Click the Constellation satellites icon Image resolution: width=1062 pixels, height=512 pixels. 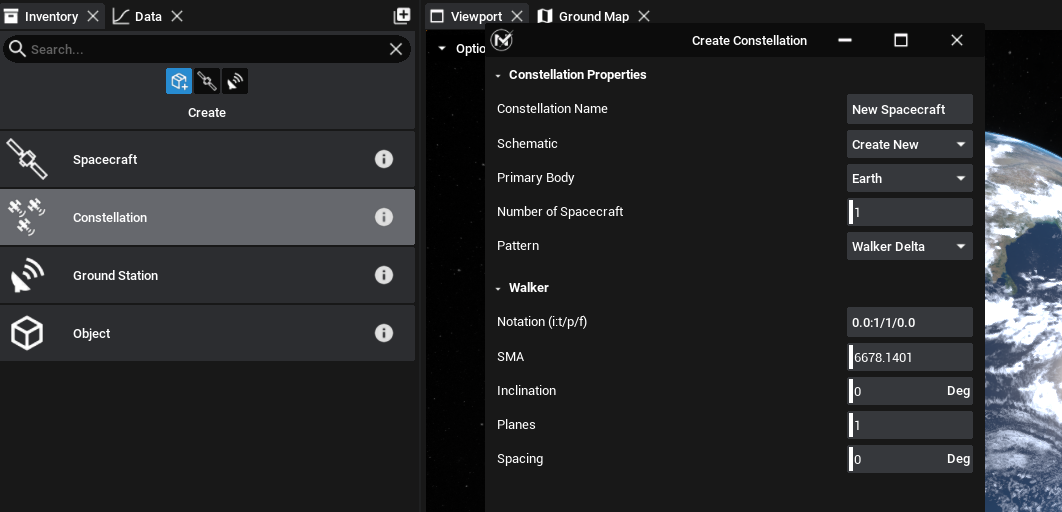(x=26, y=217)
